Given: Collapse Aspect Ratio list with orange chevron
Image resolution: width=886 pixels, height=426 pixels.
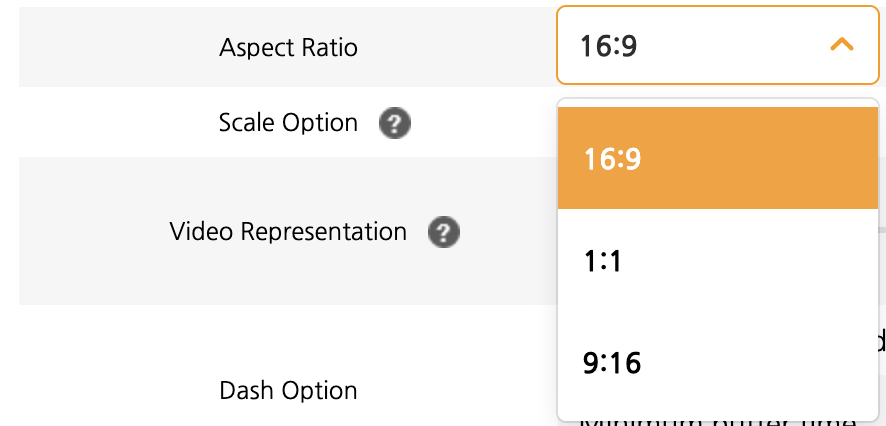Looking at the screenshot, I should tap(841, 46).
